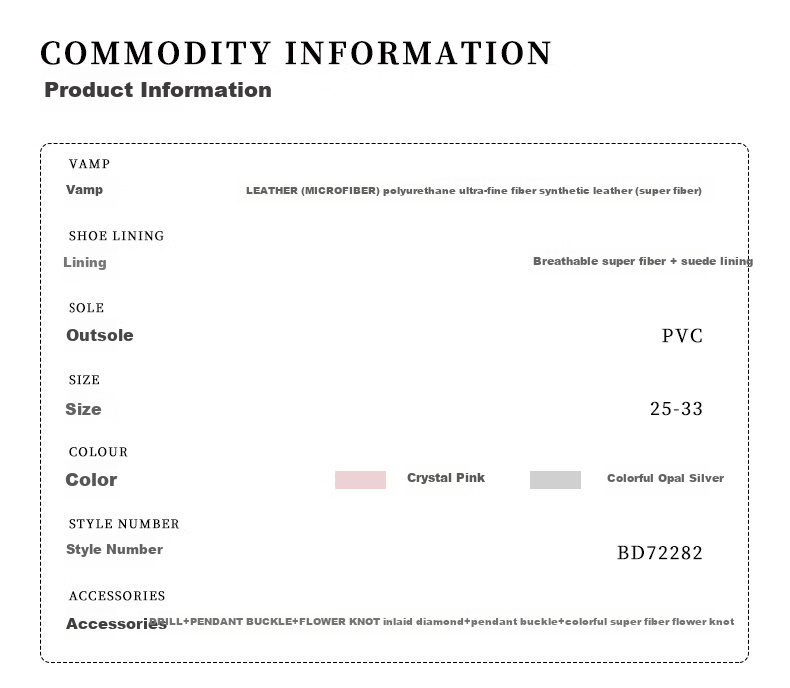Click the ACCESSORIES section title
This screenshot has height=688, width=790.
point(117,596)
